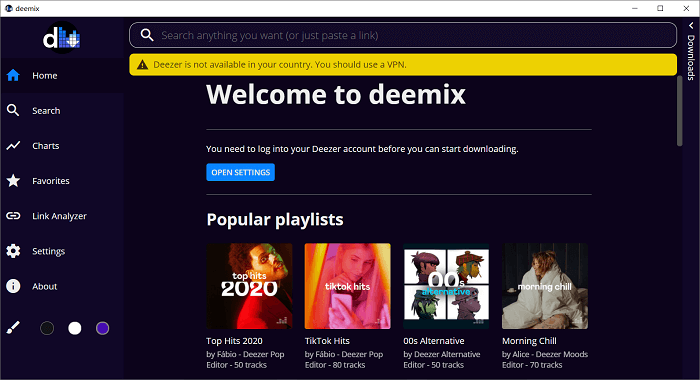Click the 00s Alternative title text
This screenshot has height=380, width=700.
click(434, 341)
